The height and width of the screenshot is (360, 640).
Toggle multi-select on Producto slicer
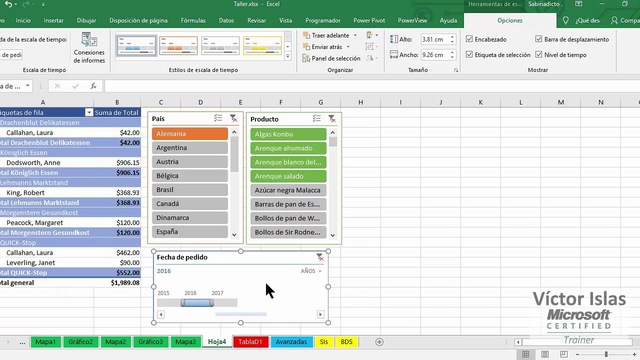(317, 119)
